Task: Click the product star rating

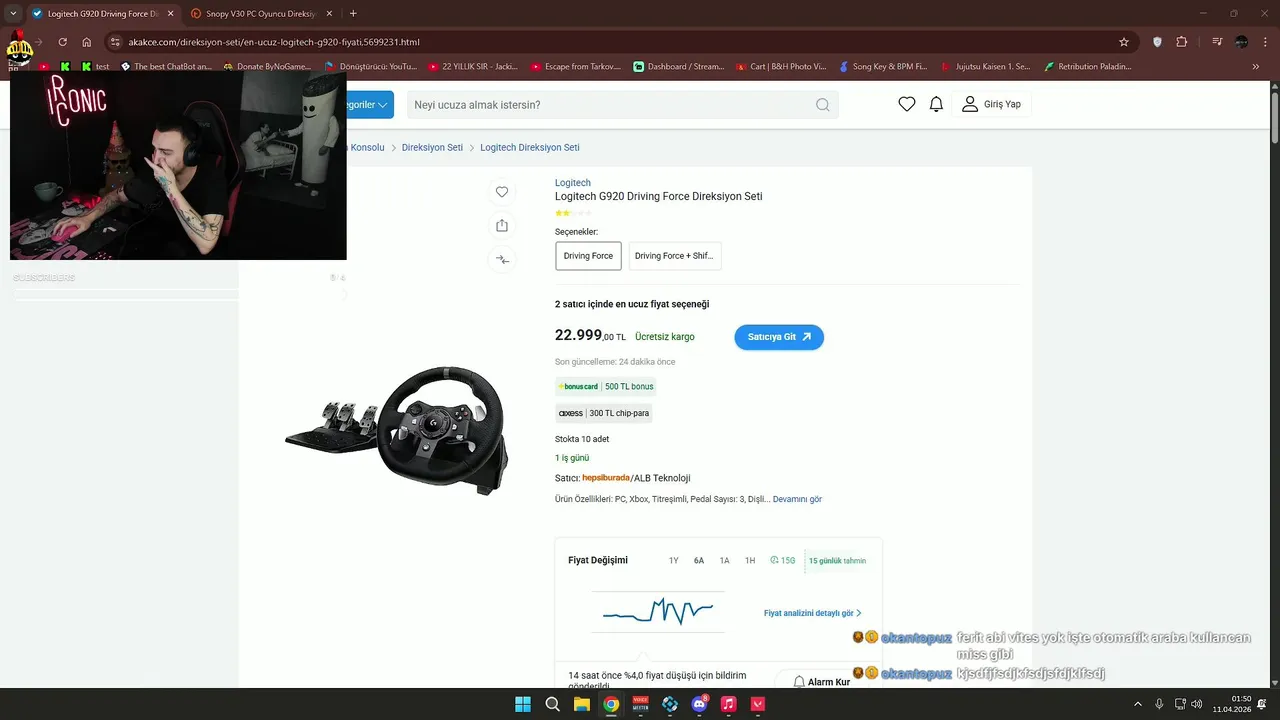Action: point(573,213)
